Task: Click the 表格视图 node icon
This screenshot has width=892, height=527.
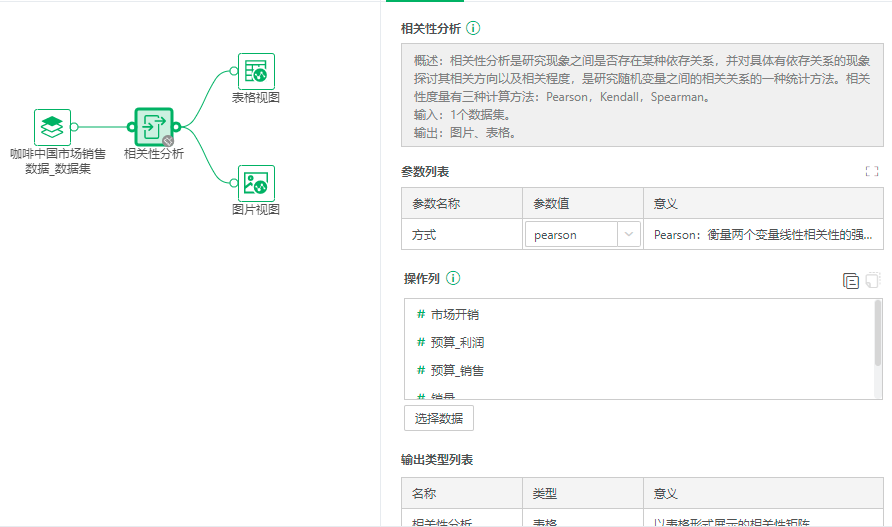Action: (256, 71)
